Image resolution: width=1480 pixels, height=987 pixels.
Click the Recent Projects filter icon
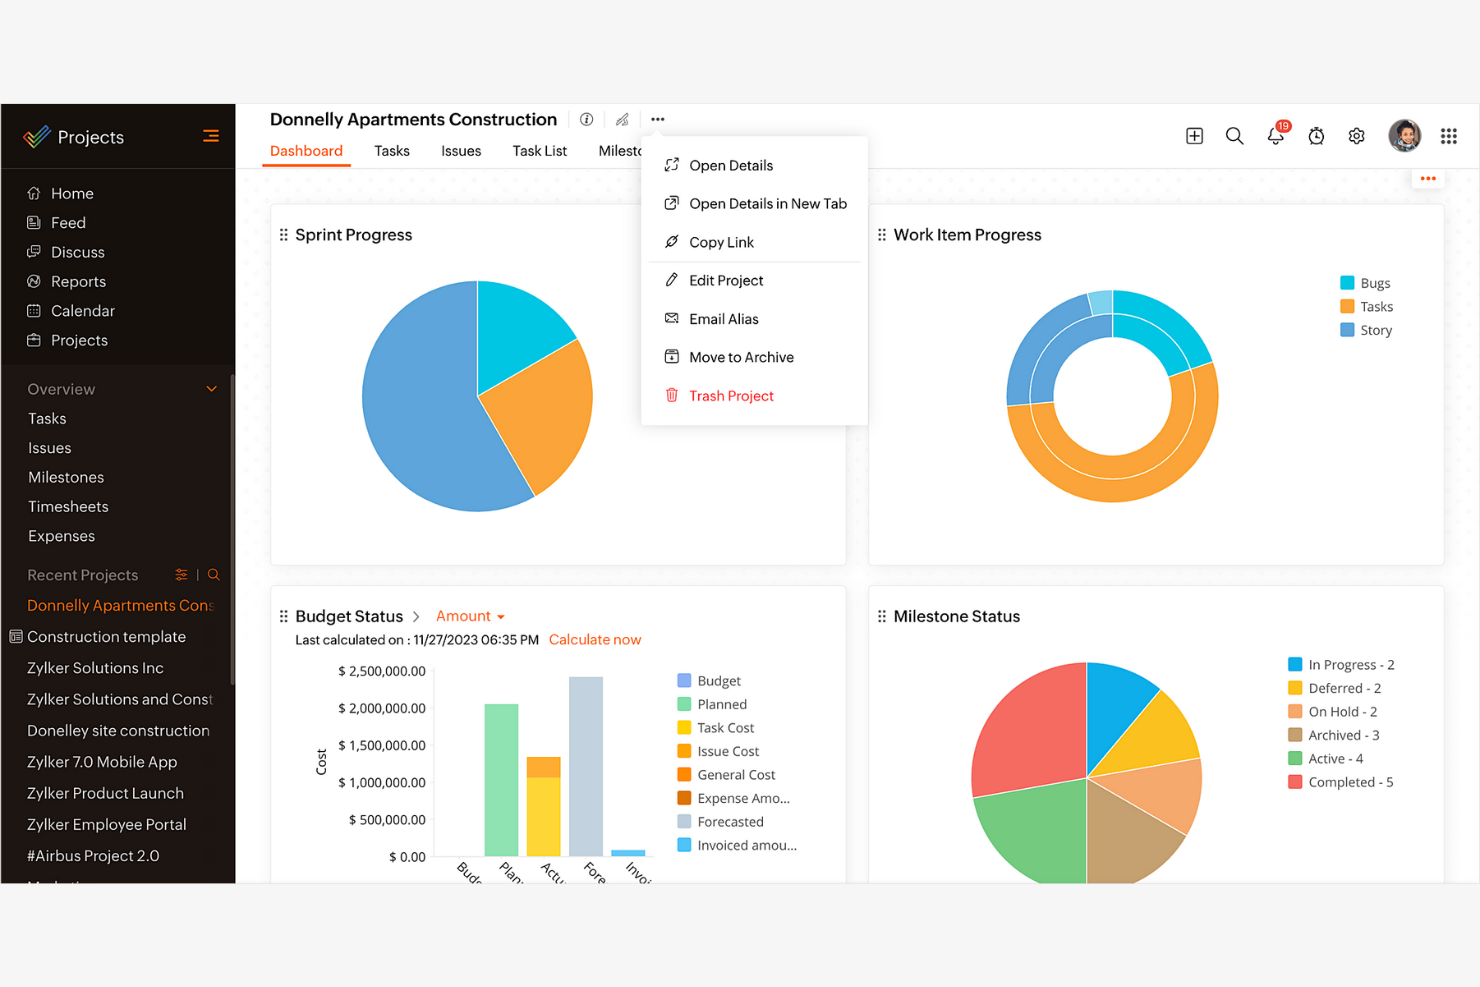coord(181,574)
